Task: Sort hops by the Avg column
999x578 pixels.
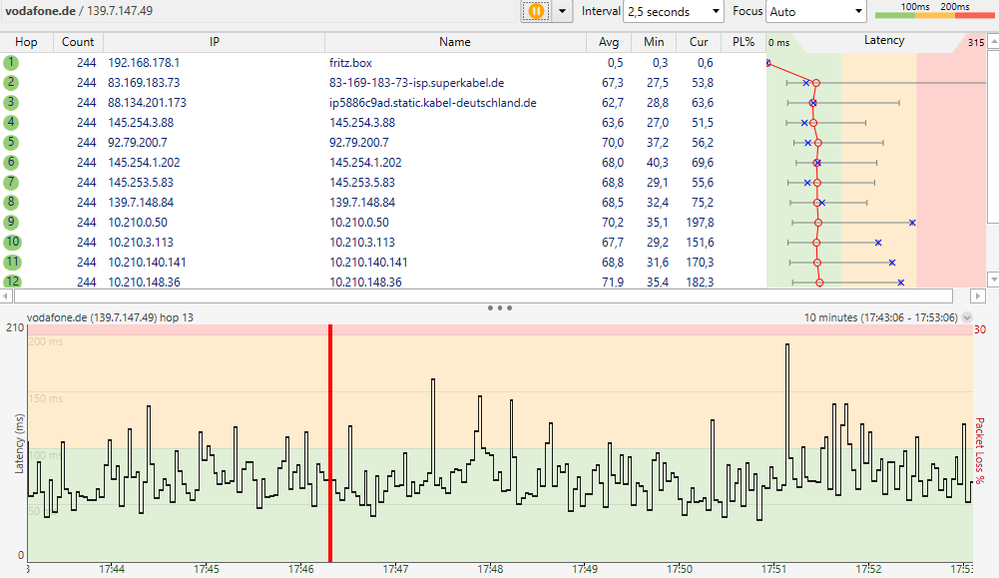Action: [x=611, y=42]
